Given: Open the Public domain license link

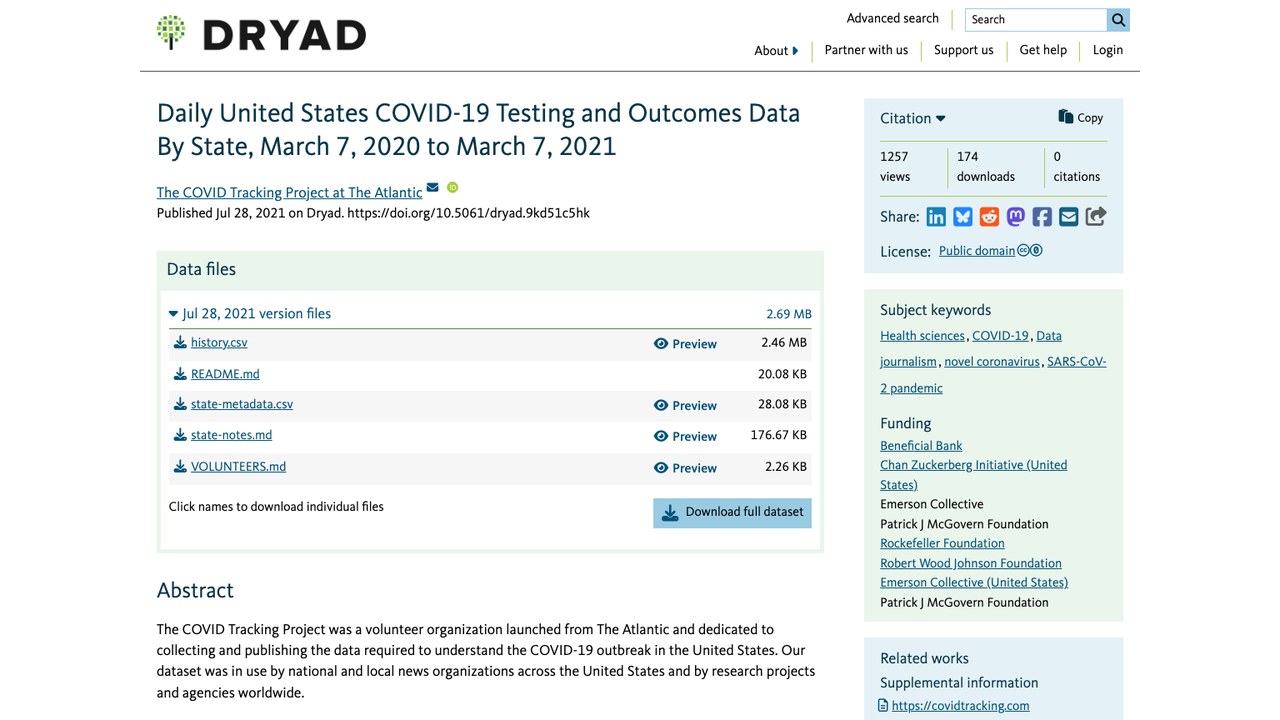Looking at the screenshot, I should point(977,251).
